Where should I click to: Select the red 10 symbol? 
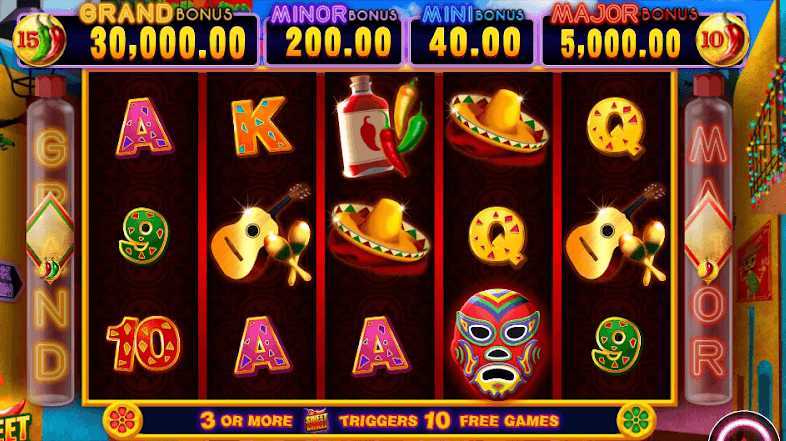144,344
